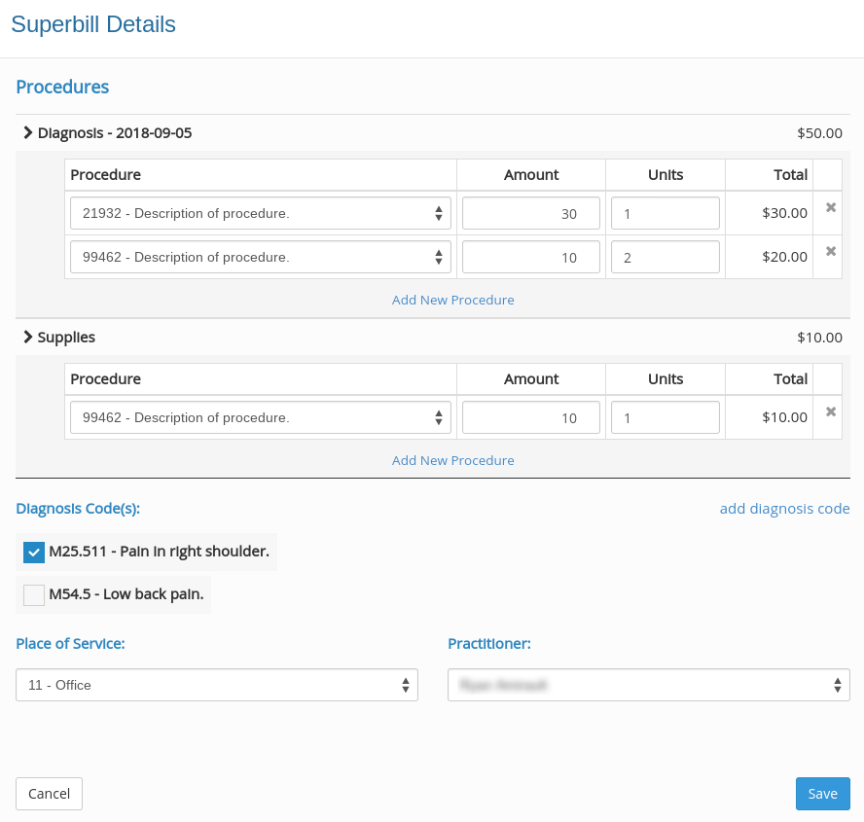Image resolution: width=864 pixels, height=822 pixels.
Task: Click the stepper arrows on Place of Service dropdown
Action: [x=404, y=685]
